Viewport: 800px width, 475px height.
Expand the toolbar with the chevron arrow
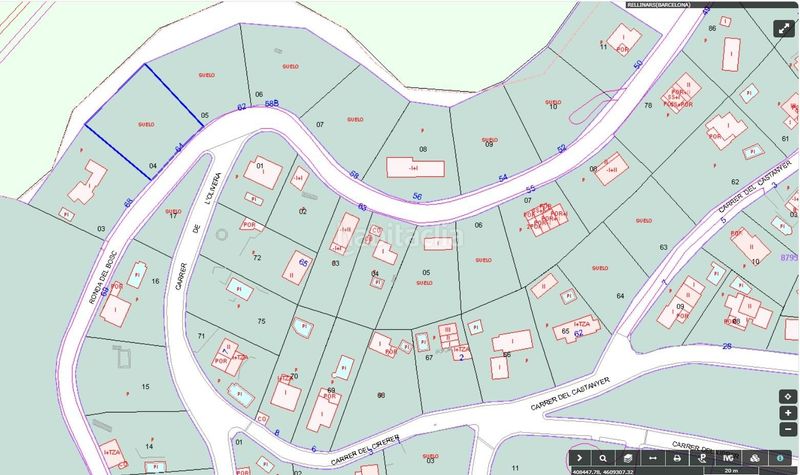(579, 458)
